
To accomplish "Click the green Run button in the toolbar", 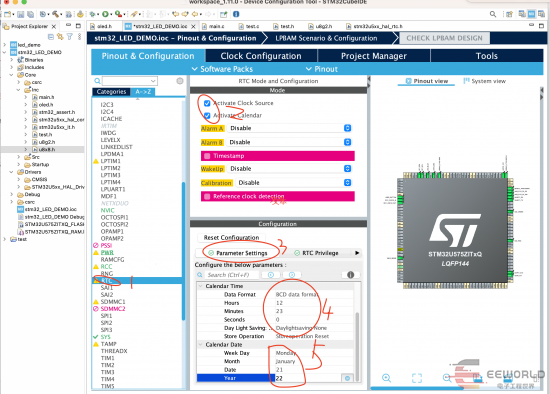I will pos(105,14).
